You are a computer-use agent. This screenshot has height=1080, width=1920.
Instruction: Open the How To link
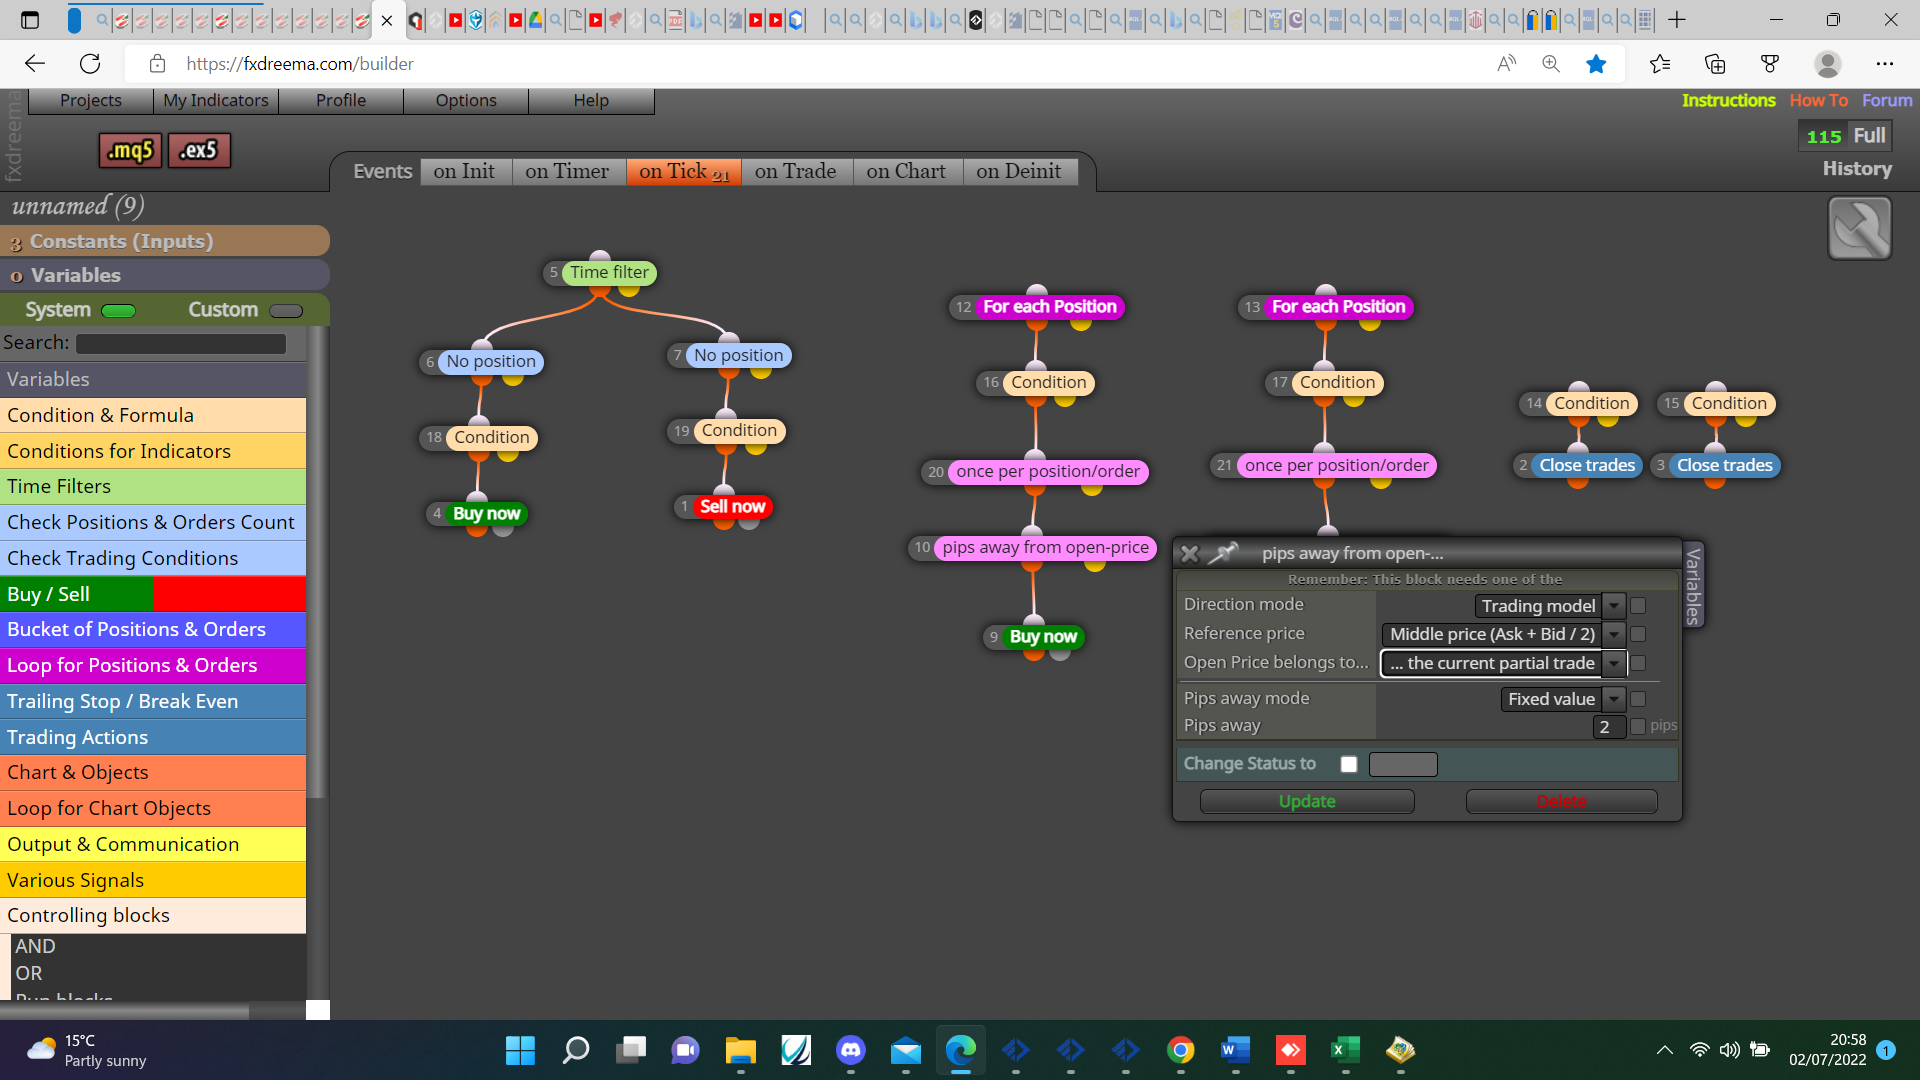(1819, 101)
